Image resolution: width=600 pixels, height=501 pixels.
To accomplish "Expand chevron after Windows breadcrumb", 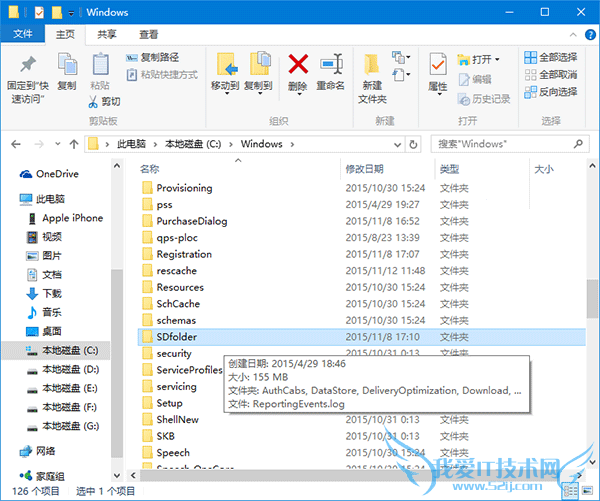I will point(292,144).
